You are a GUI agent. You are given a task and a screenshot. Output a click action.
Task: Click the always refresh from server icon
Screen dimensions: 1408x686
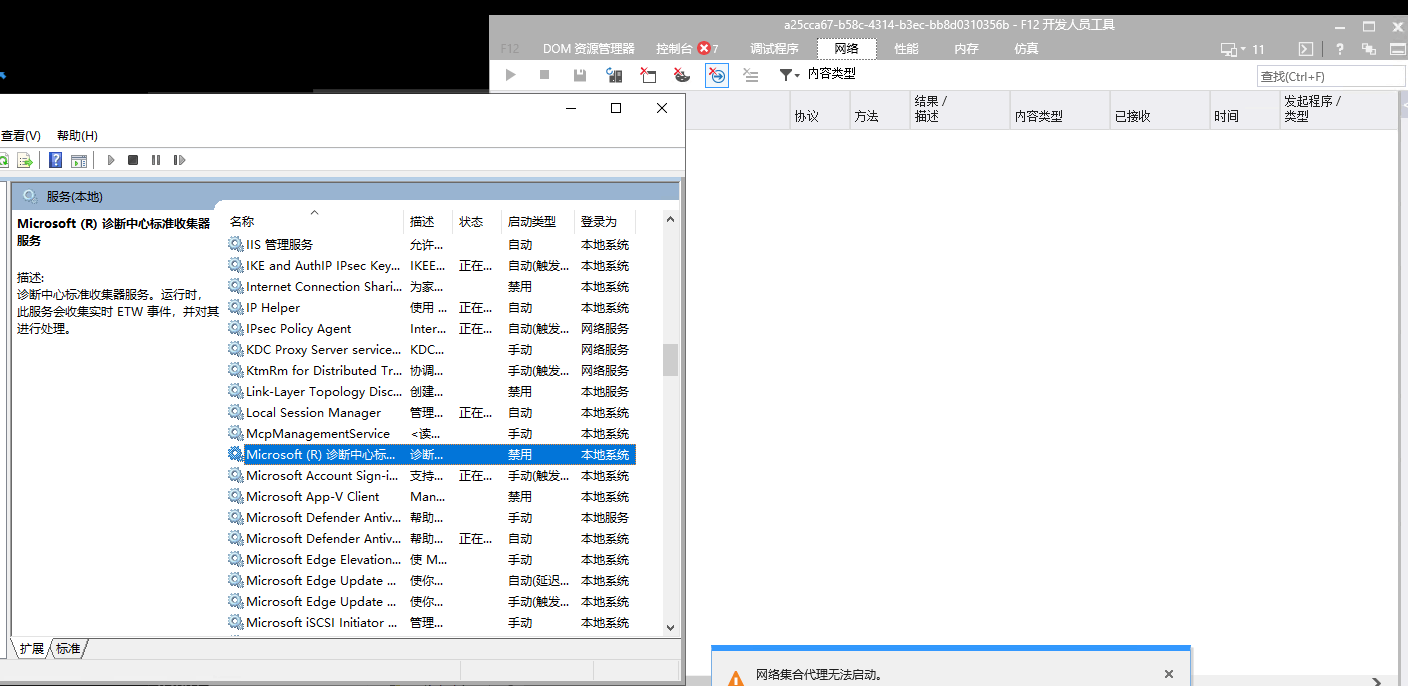click(x=615, y=75)
